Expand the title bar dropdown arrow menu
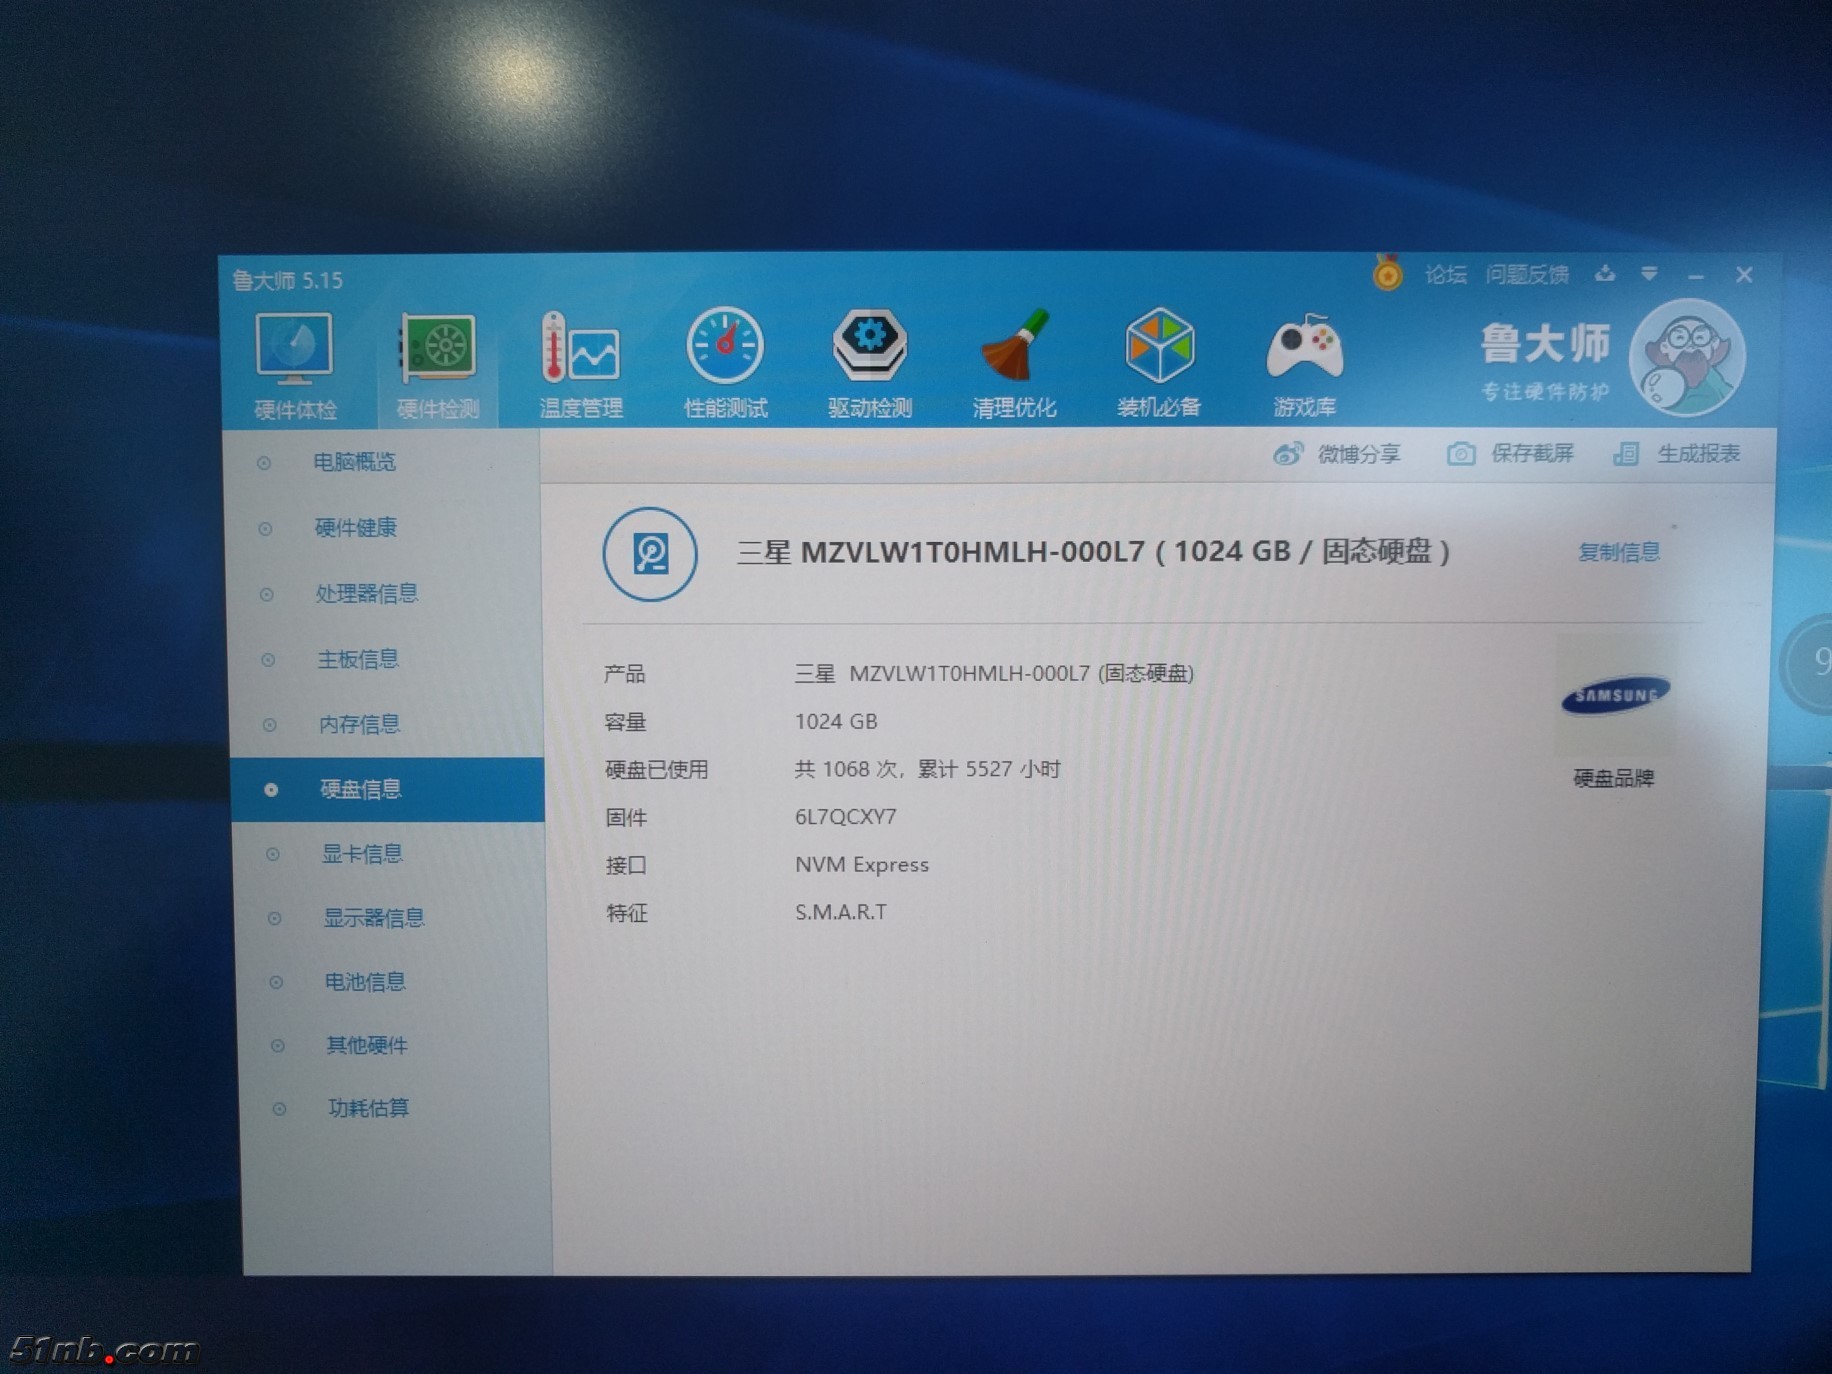The height and width of the screenshot is (1374, 1832). [1649, 274]
